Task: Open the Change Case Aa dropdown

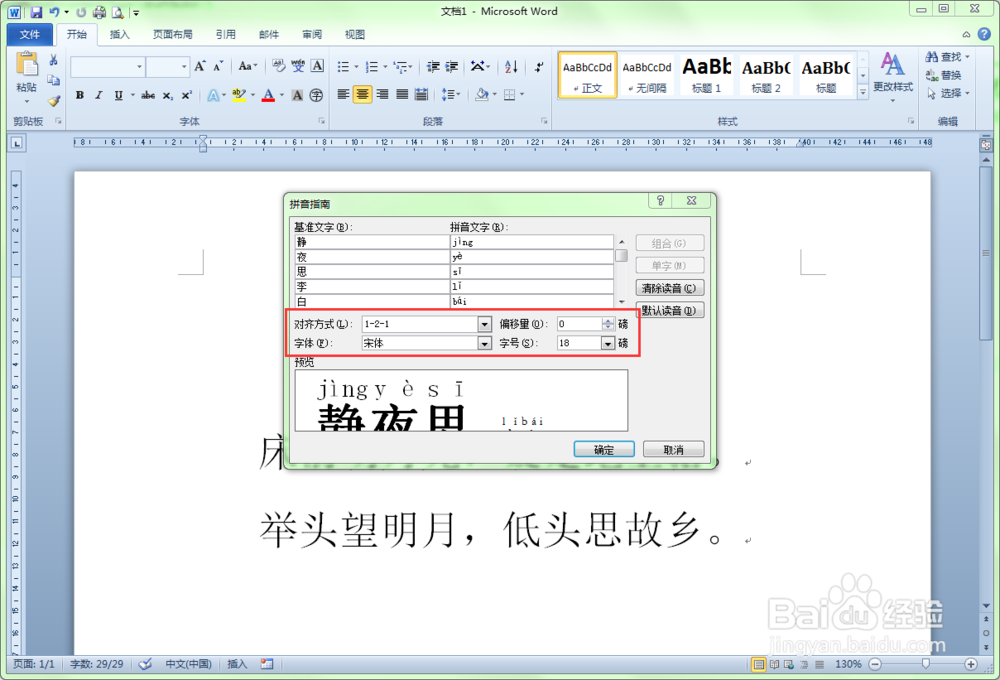Action: coord(247,66)
